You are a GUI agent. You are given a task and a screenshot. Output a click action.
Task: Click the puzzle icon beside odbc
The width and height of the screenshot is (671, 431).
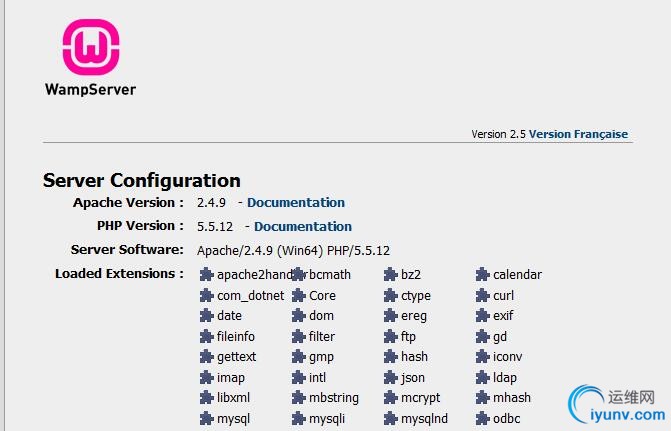click(483, 418)
